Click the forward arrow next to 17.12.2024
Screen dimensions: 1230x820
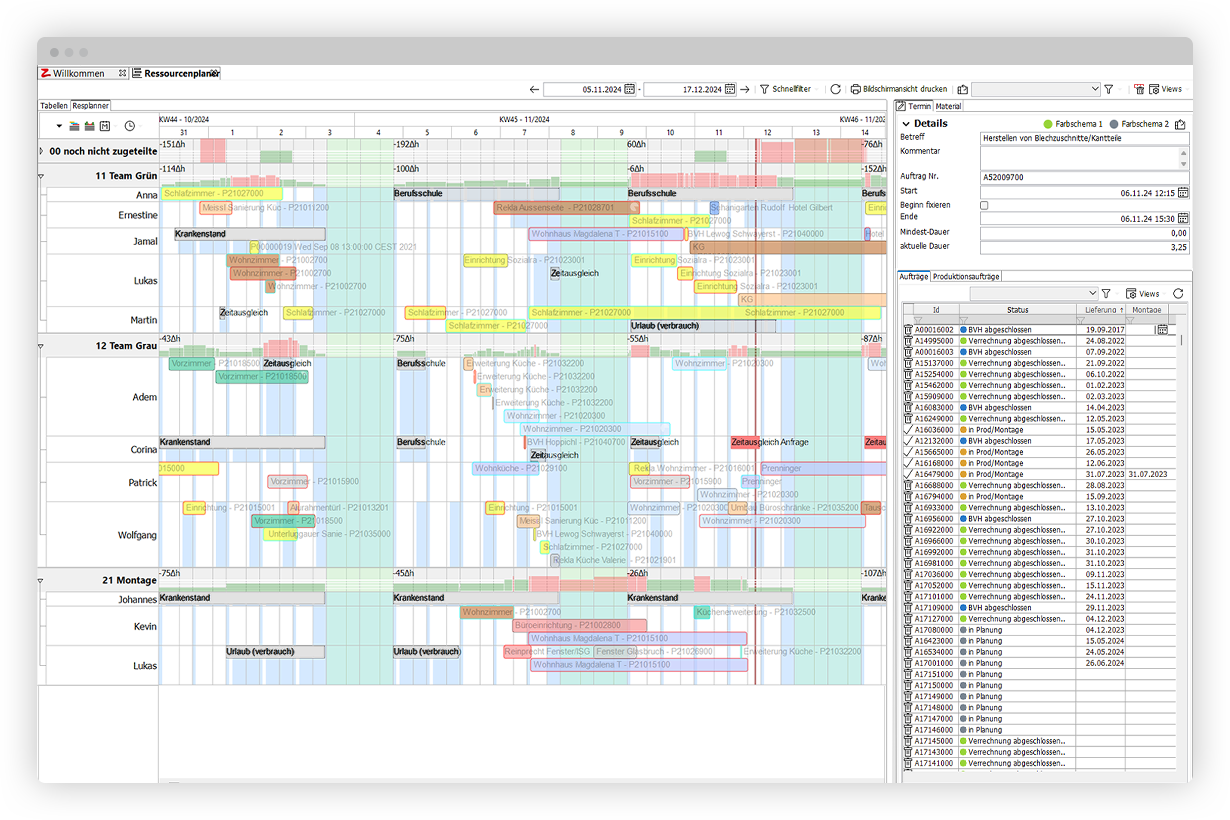743,89
